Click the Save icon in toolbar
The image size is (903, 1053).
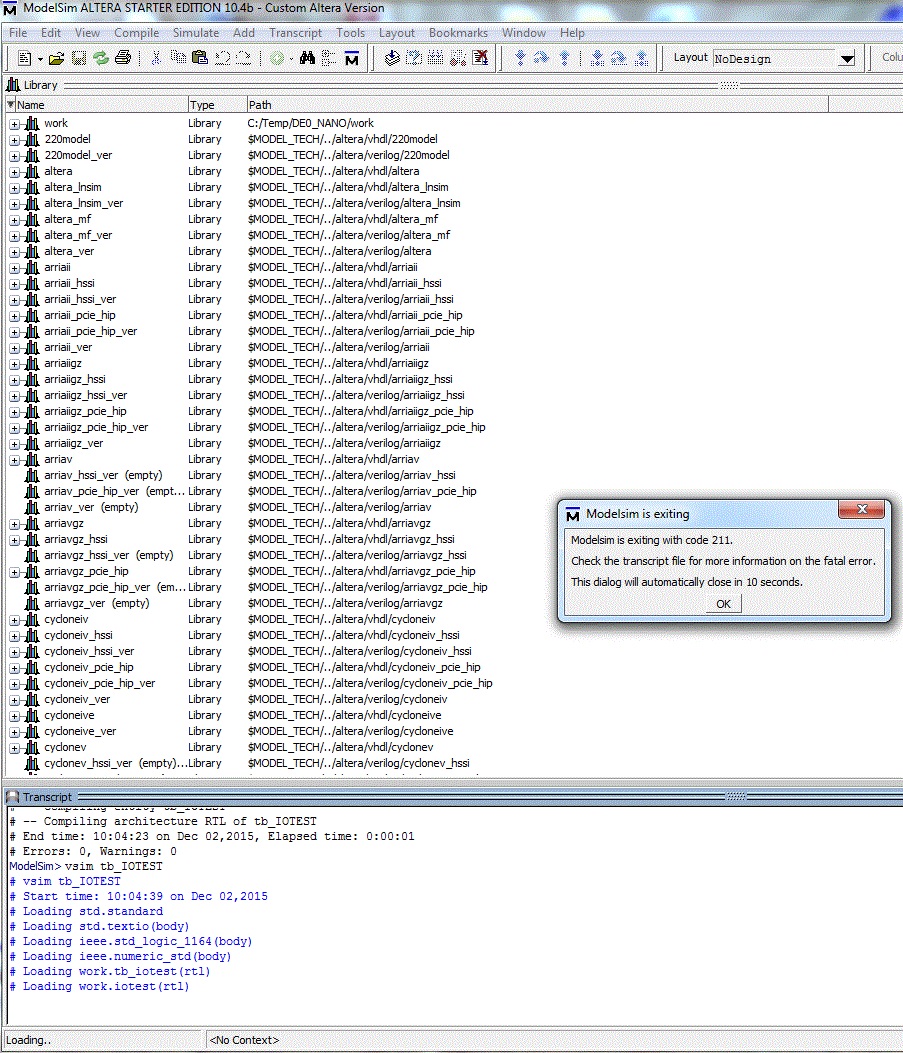79,58
